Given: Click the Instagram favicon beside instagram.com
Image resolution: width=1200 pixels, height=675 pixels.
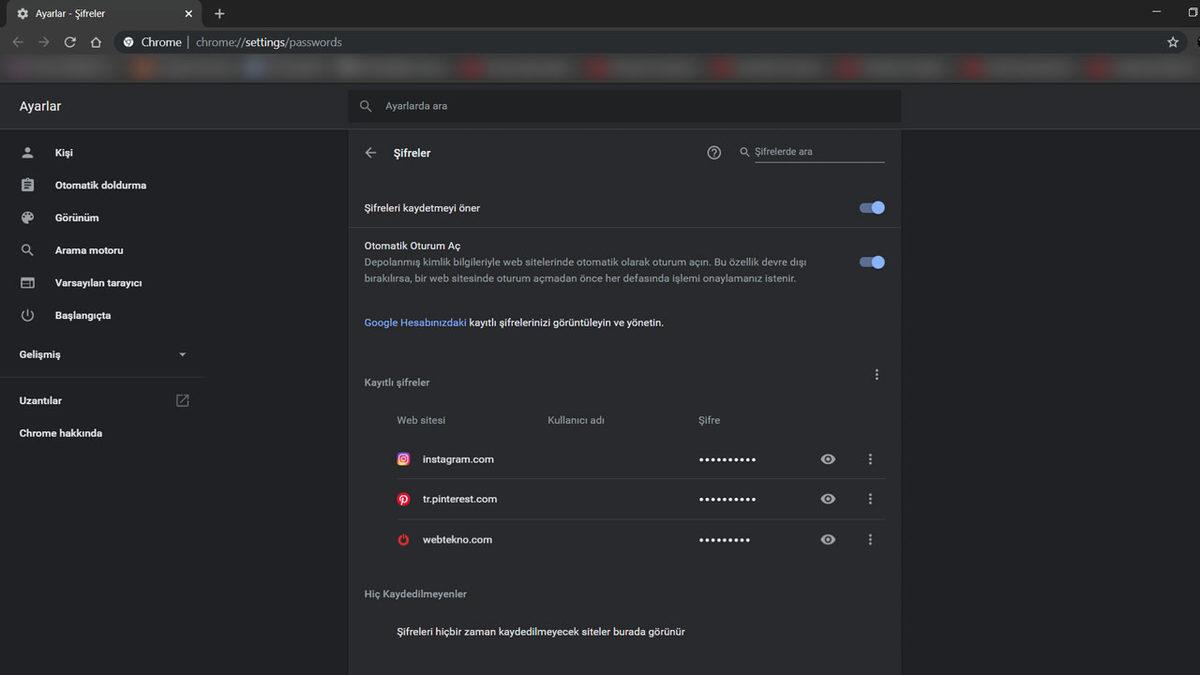Looking at the screenshot, I should [403, 458].
